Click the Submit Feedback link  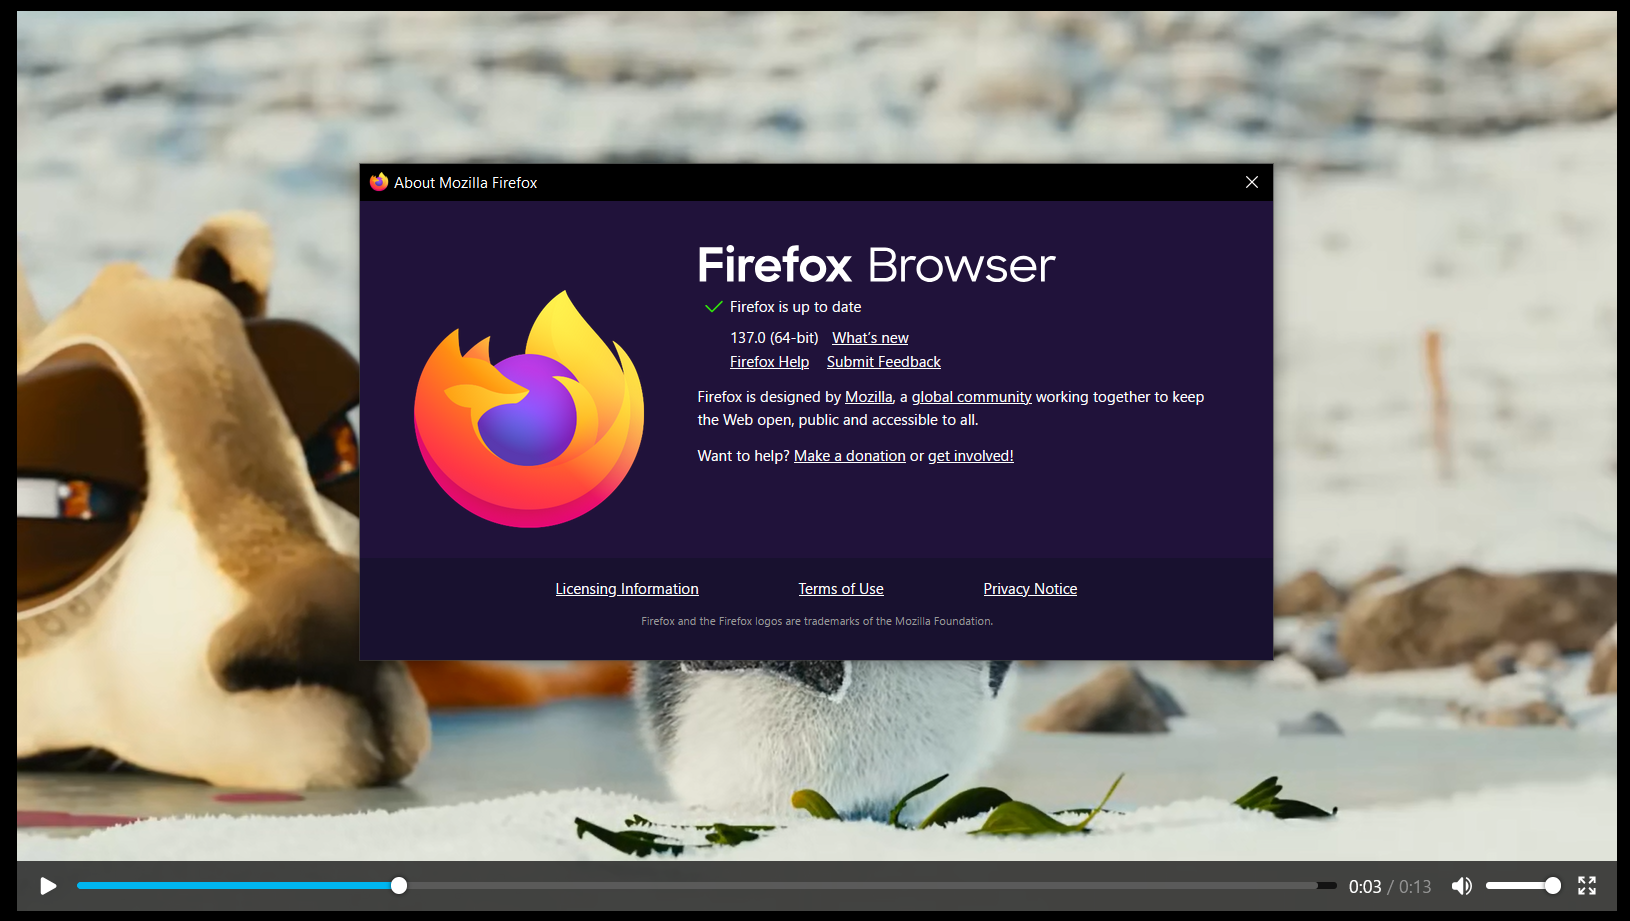(x=884, y=362)
